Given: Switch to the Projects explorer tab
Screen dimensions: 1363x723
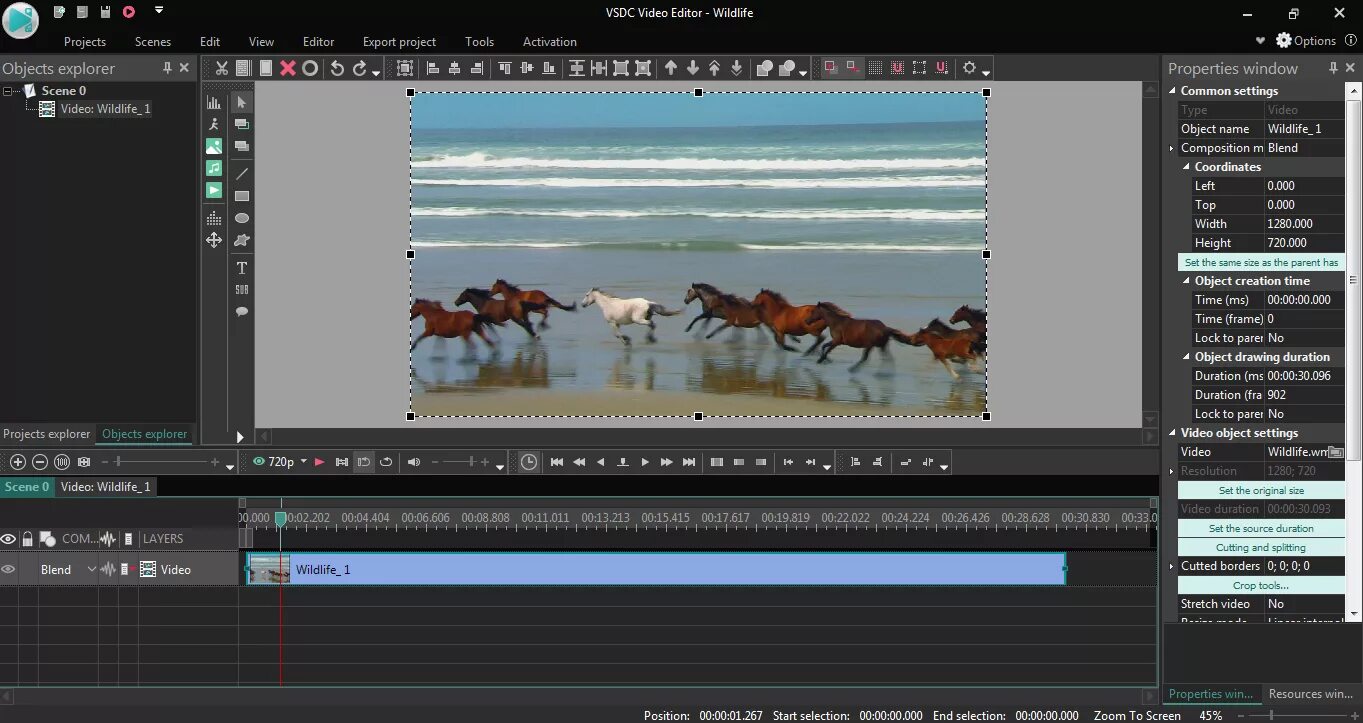Looking at the screenshot, I should pos(47,434).
